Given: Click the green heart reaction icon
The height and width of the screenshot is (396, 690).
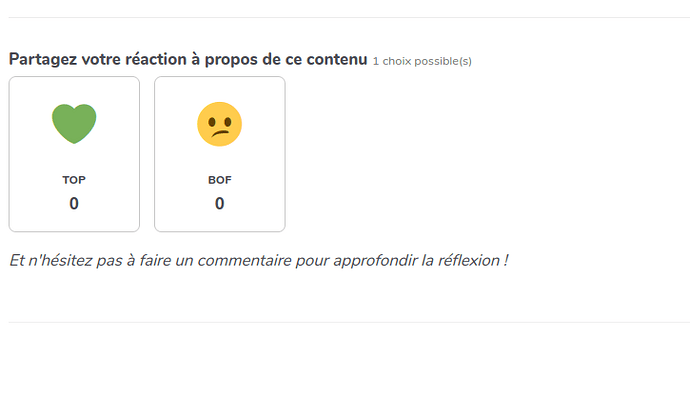Looking at the screenshot, I should (74, 124).
